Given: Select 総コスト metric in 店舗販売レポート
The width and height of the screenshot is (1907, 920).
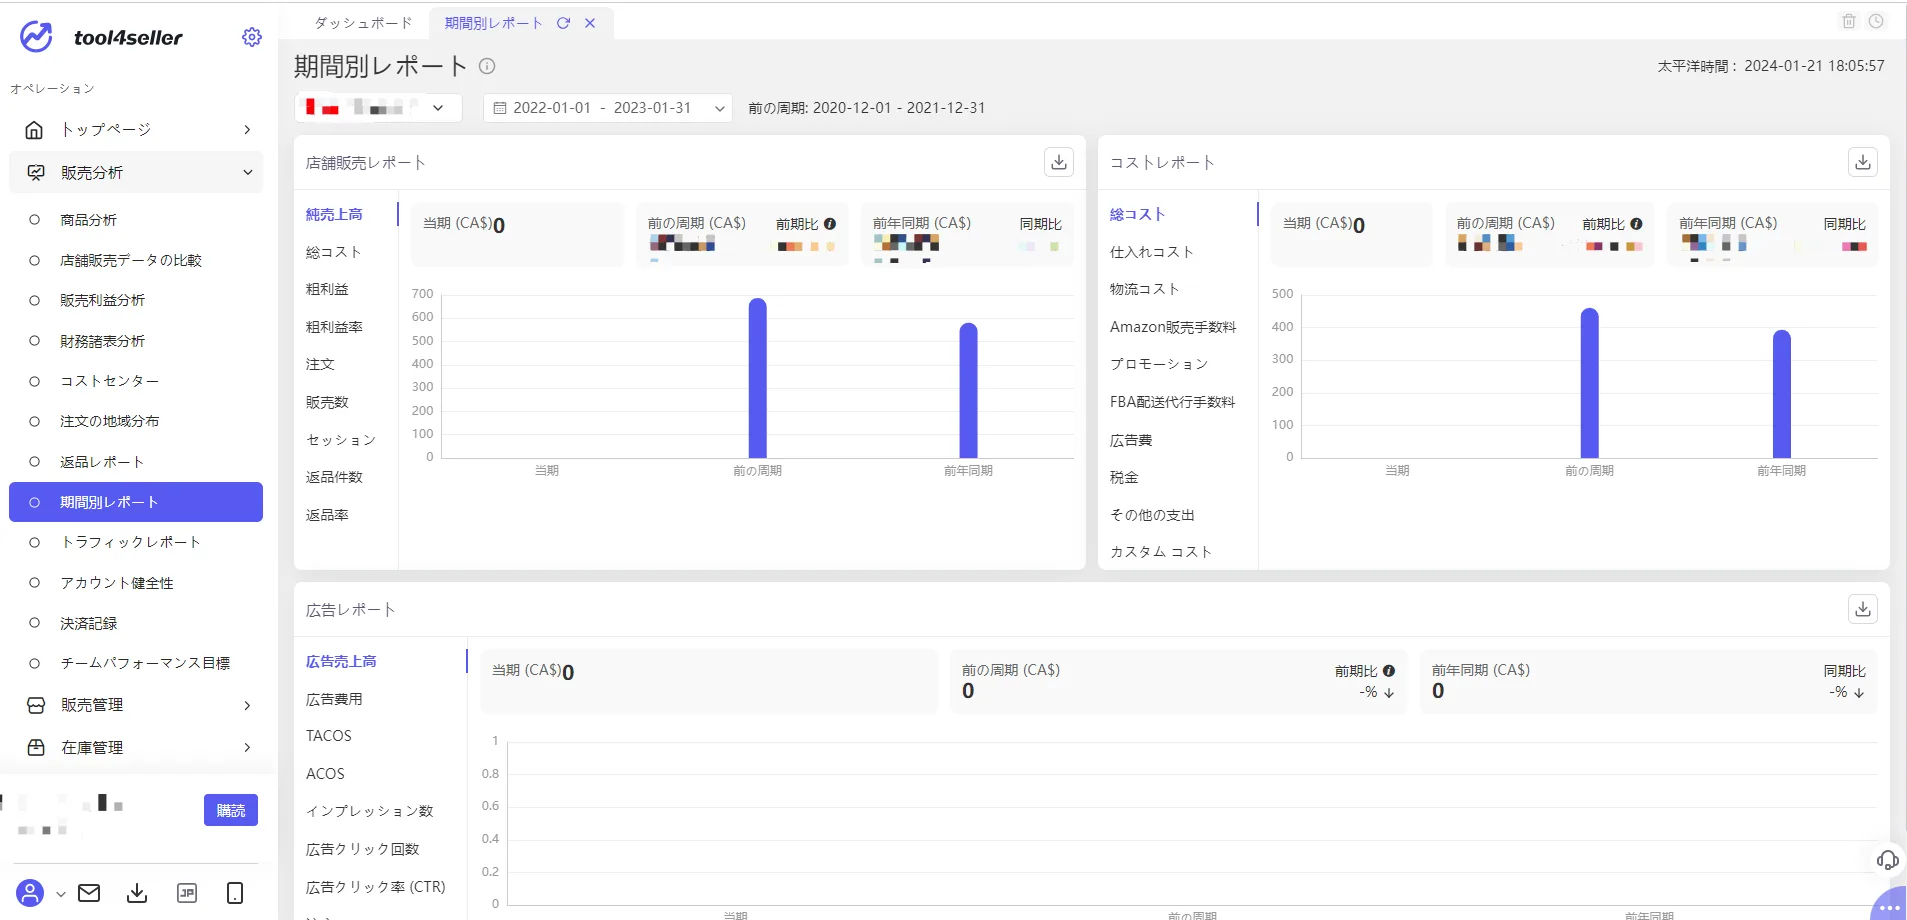Looking at the screenshot, I should [x=333, y=252].
